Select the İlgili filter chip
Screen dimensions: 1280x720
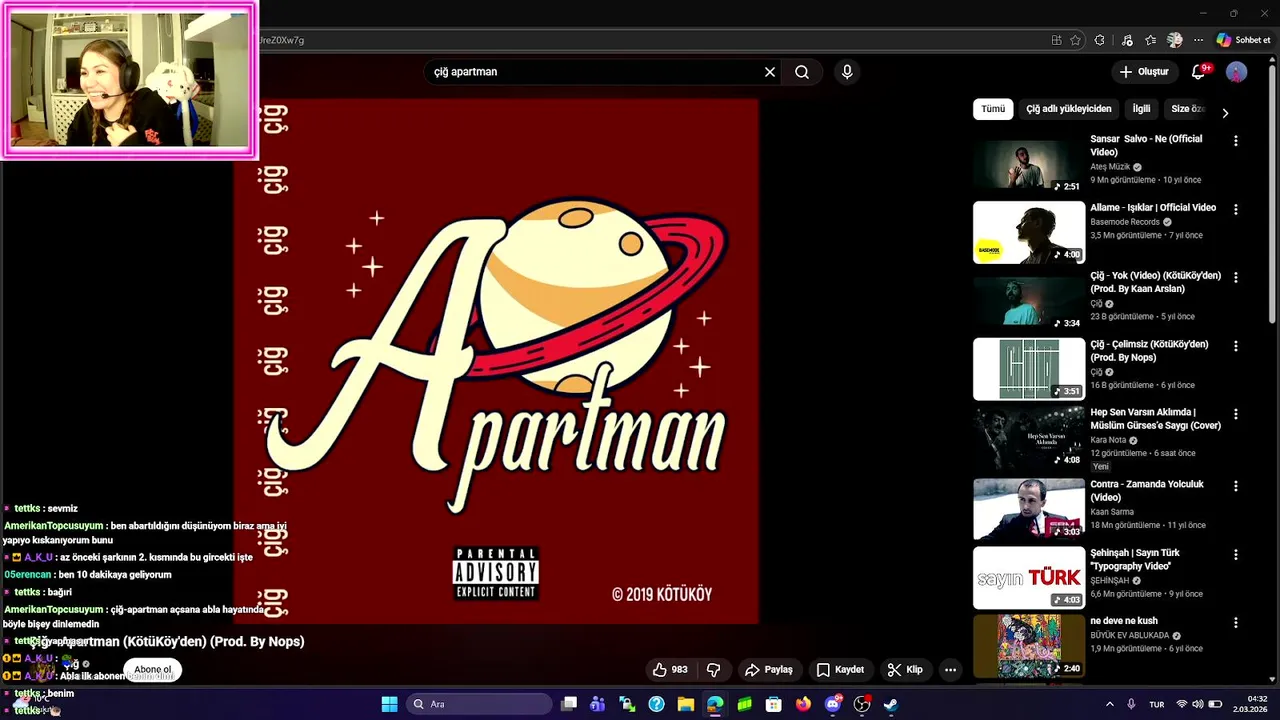point(1141,109)
